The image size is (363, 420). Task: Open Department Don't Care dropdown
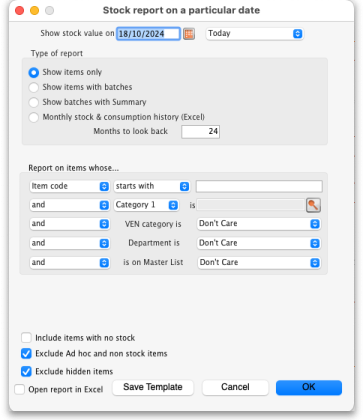[259, 243]
